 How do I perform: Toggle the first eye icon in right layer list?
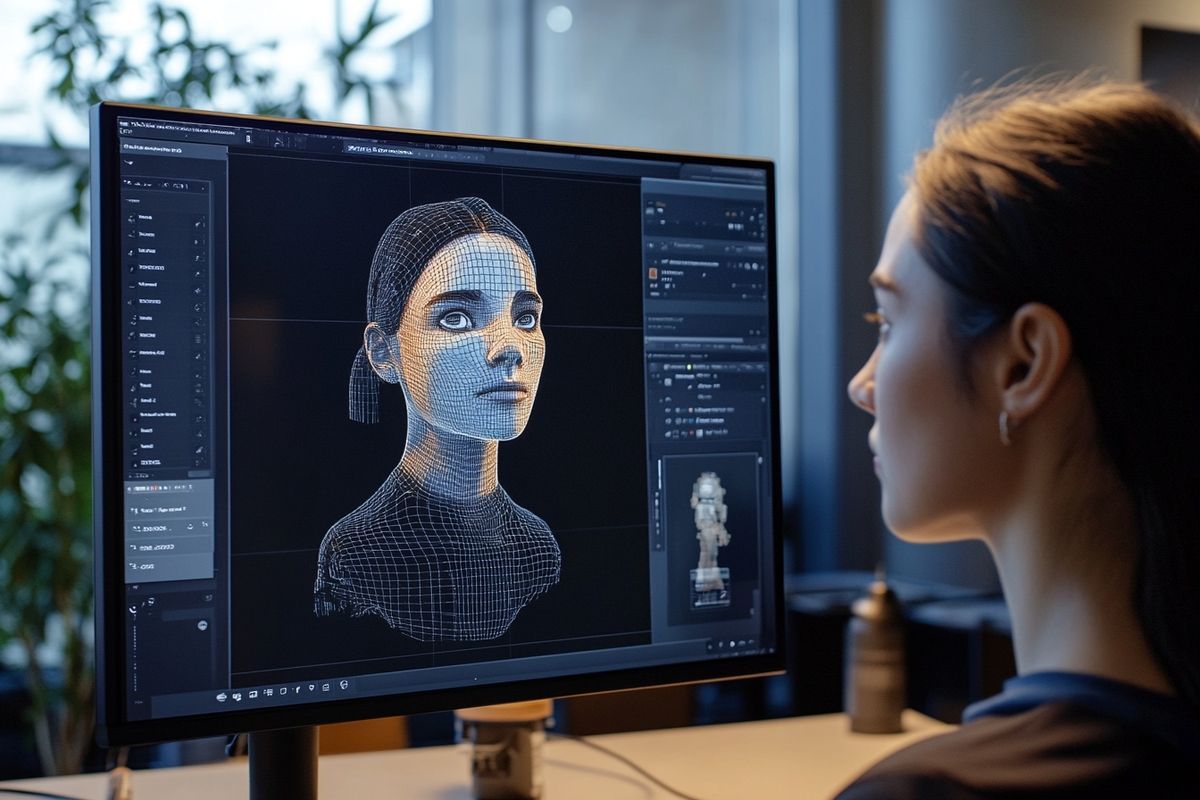point(669,409)
